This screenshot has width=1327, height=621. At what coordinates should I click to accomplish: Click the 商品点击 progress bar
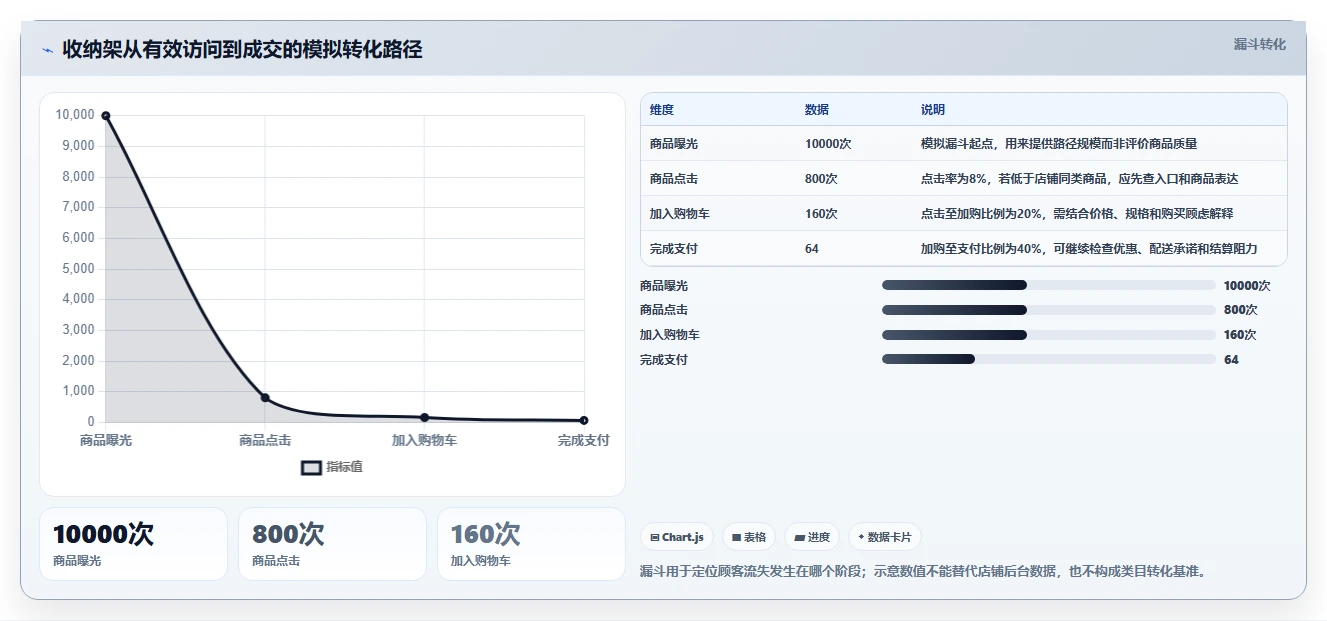click(x=1048, y=310)
